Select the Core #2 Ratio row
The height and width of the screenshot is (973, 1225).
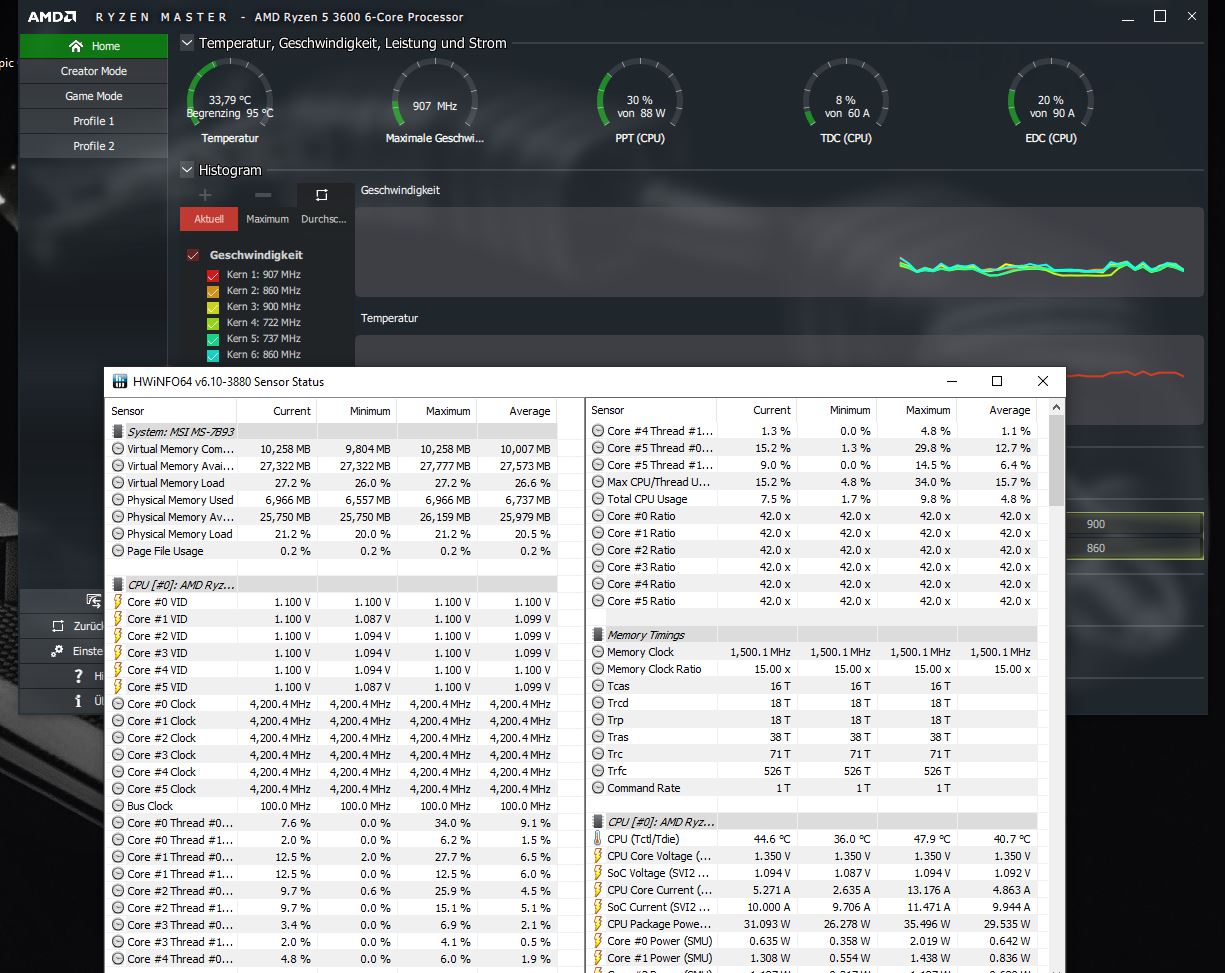point(812,550)
